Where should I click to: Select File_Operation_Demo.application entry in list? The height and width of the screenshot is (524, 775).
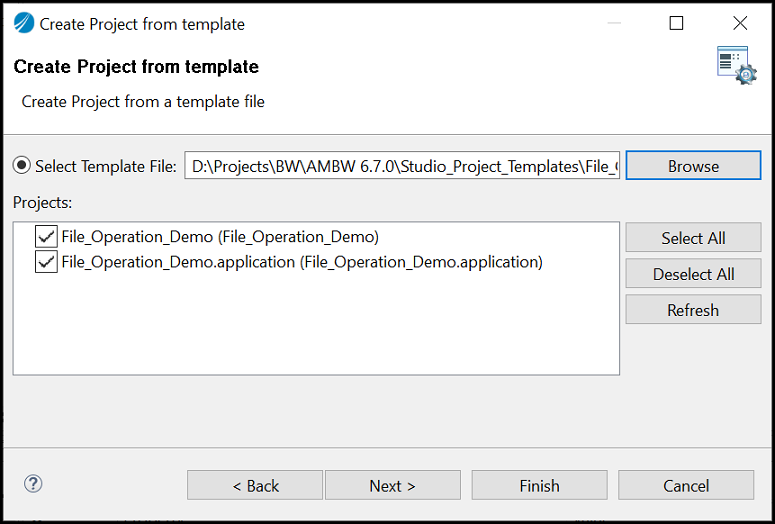302,262
